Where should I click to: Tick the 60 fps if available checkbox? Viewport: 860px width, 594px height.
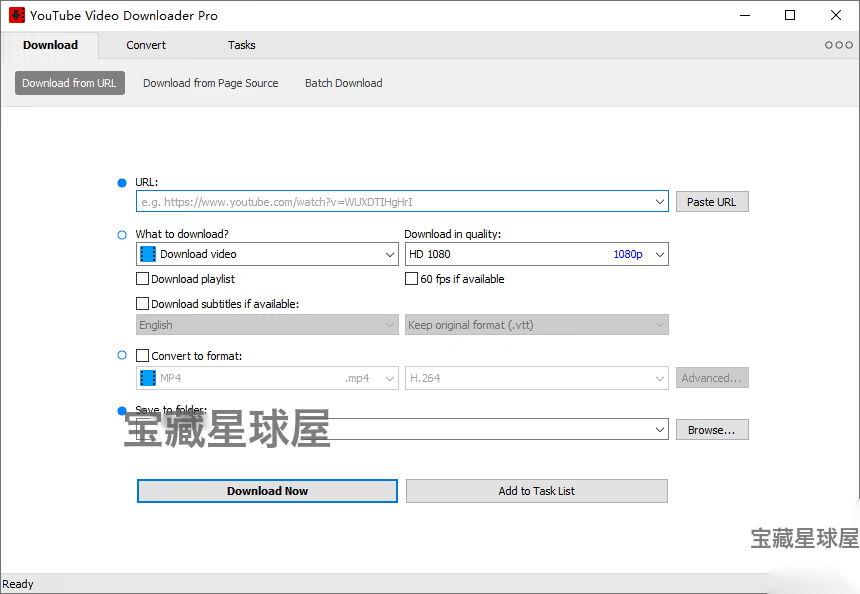click(411, 279)
